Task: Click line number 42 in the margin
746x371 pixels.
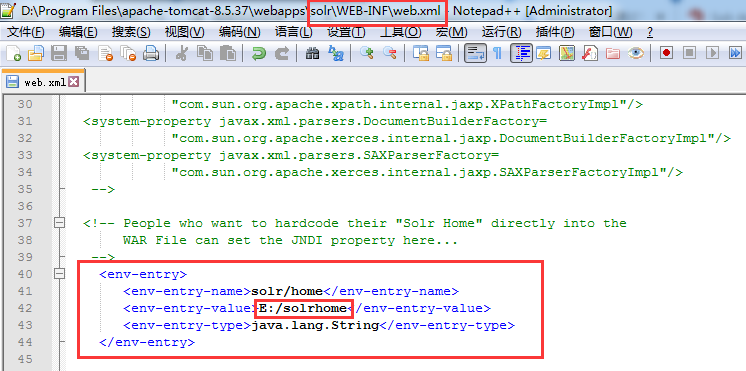Action: point(25,308)
